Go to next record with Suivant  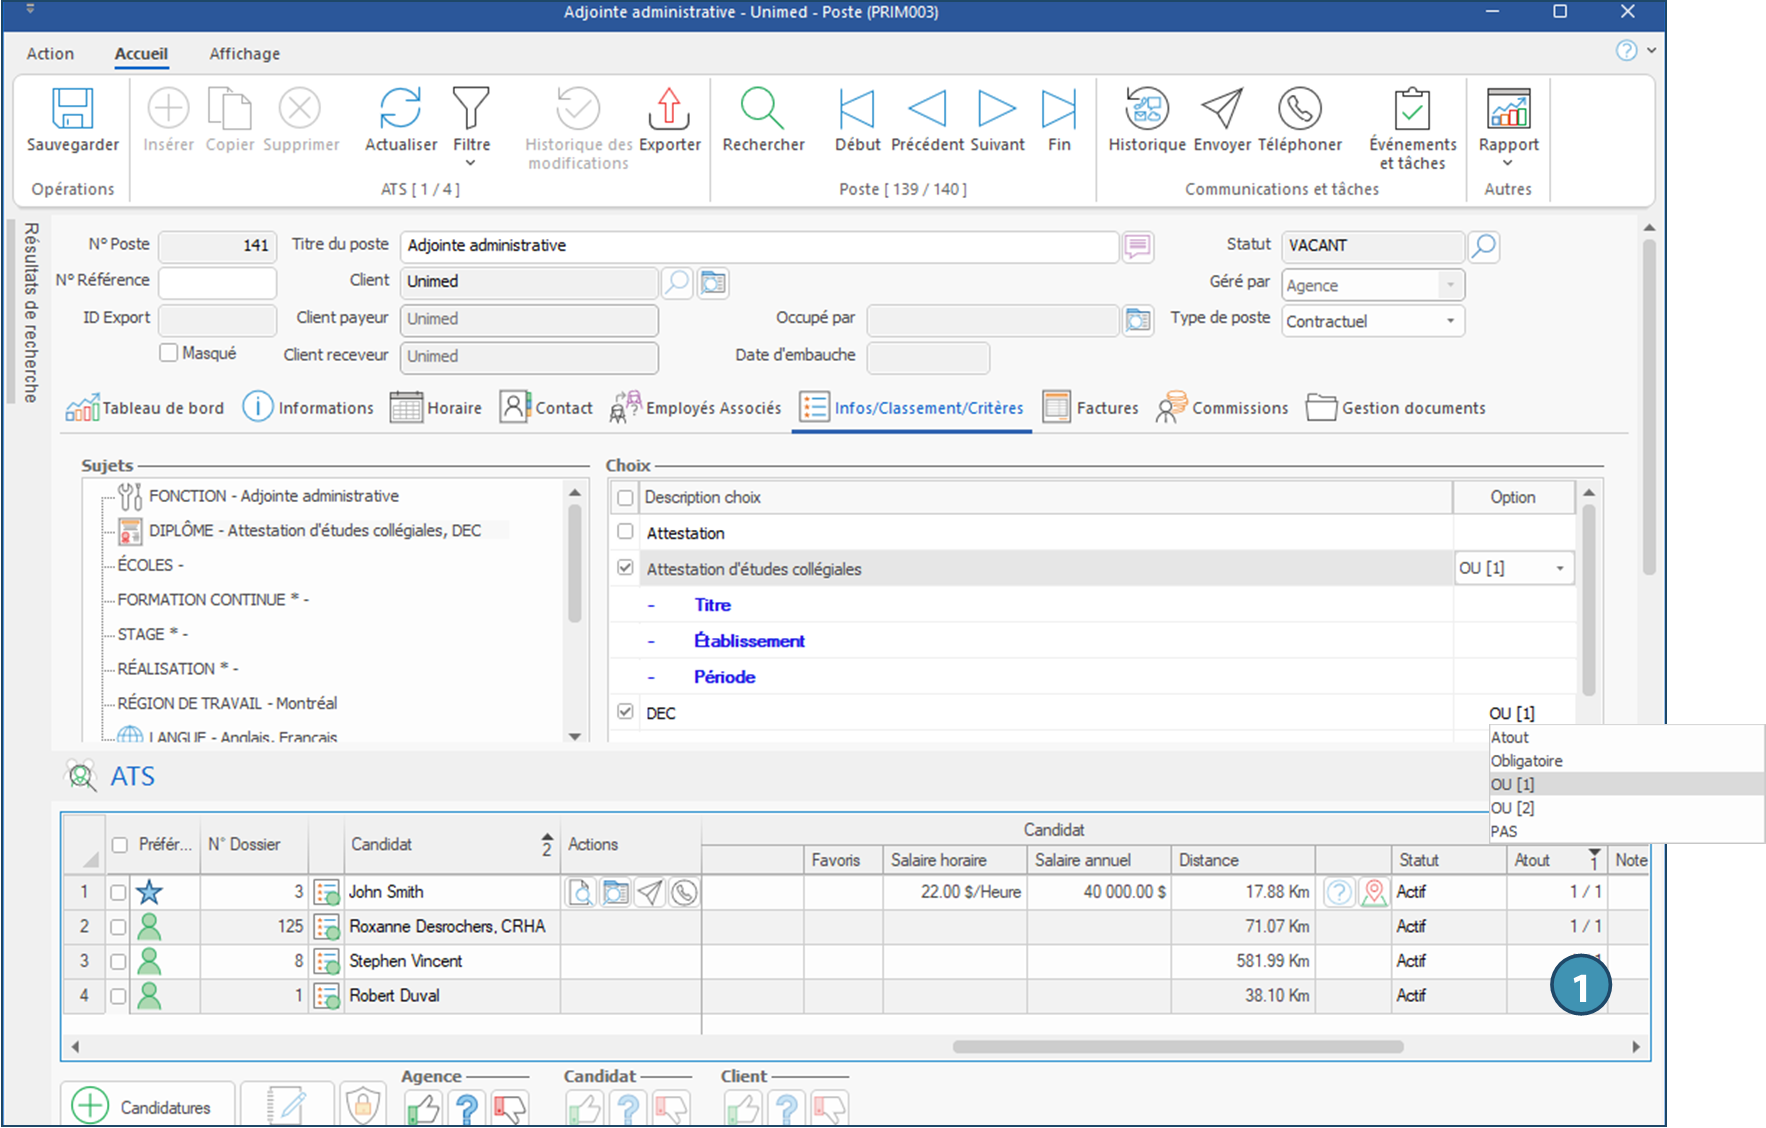point(996,109)
